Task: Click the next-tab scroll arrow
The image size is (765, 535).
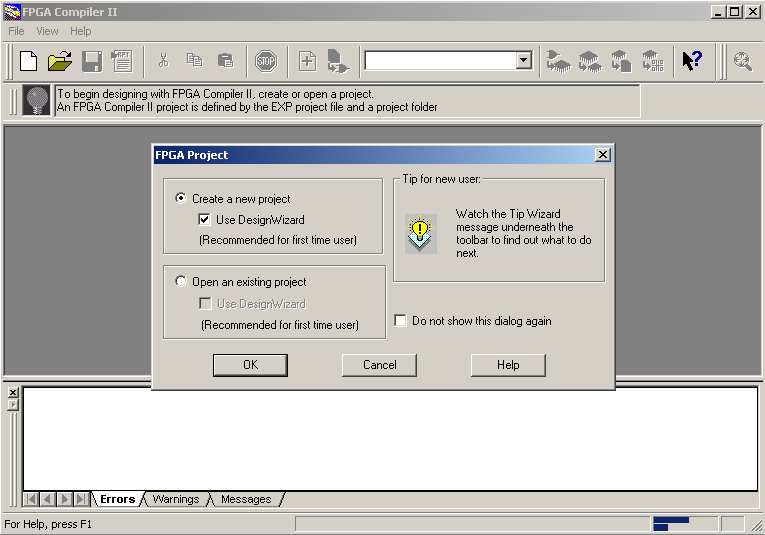Action: coord(64,499)
